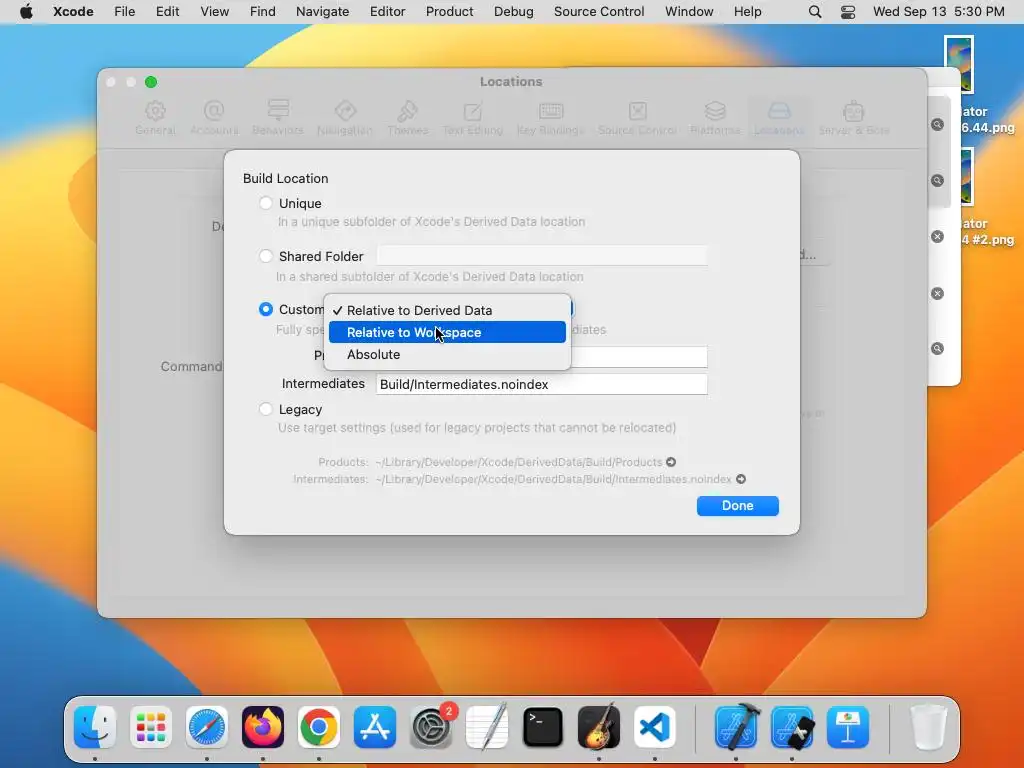Open the Xcode menu
This screenshot has width=1024, height=768.
(73, 12)
